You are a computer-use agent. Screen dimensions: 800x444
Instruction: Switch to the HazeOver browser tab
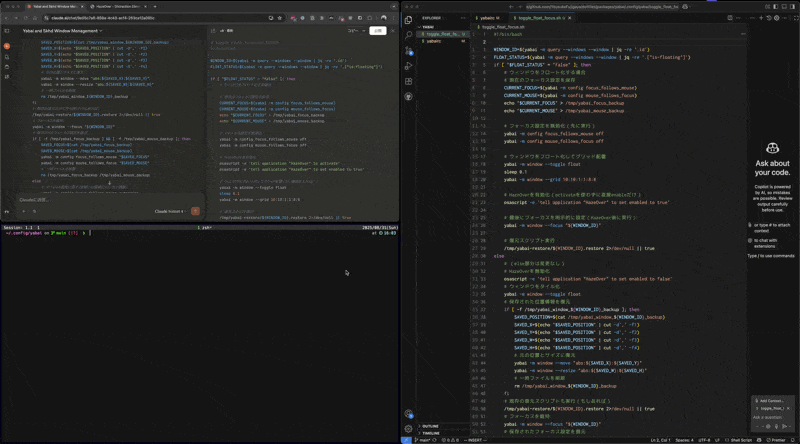(117, 7)
